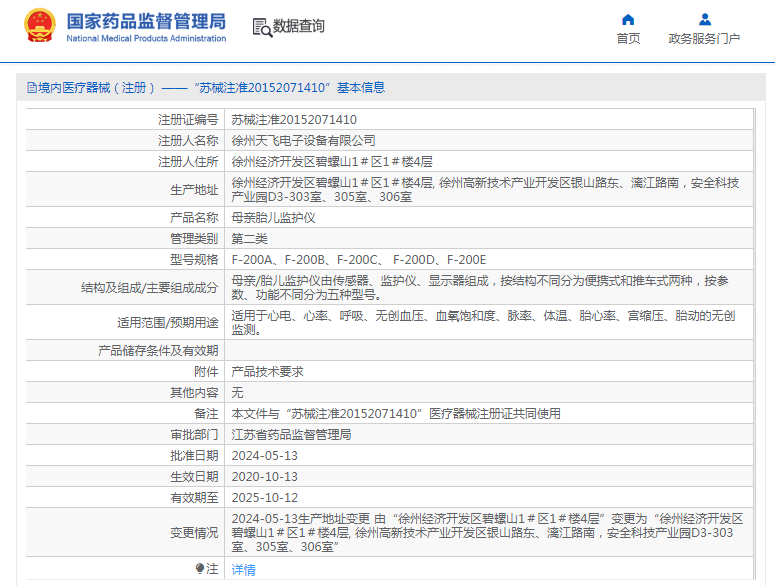
Task: Open 政务服务门户 portal link
Action: pos(704,39)
